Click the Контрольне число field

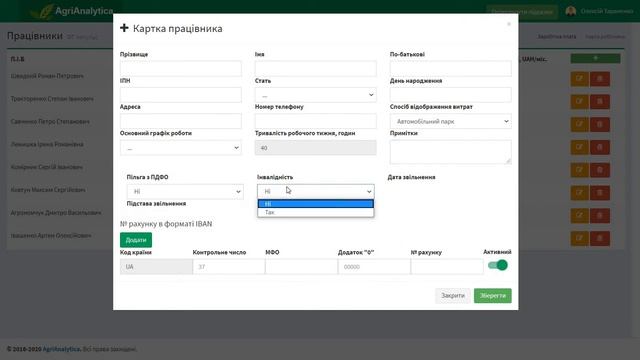pyautogui.click(x=229, y=267)
